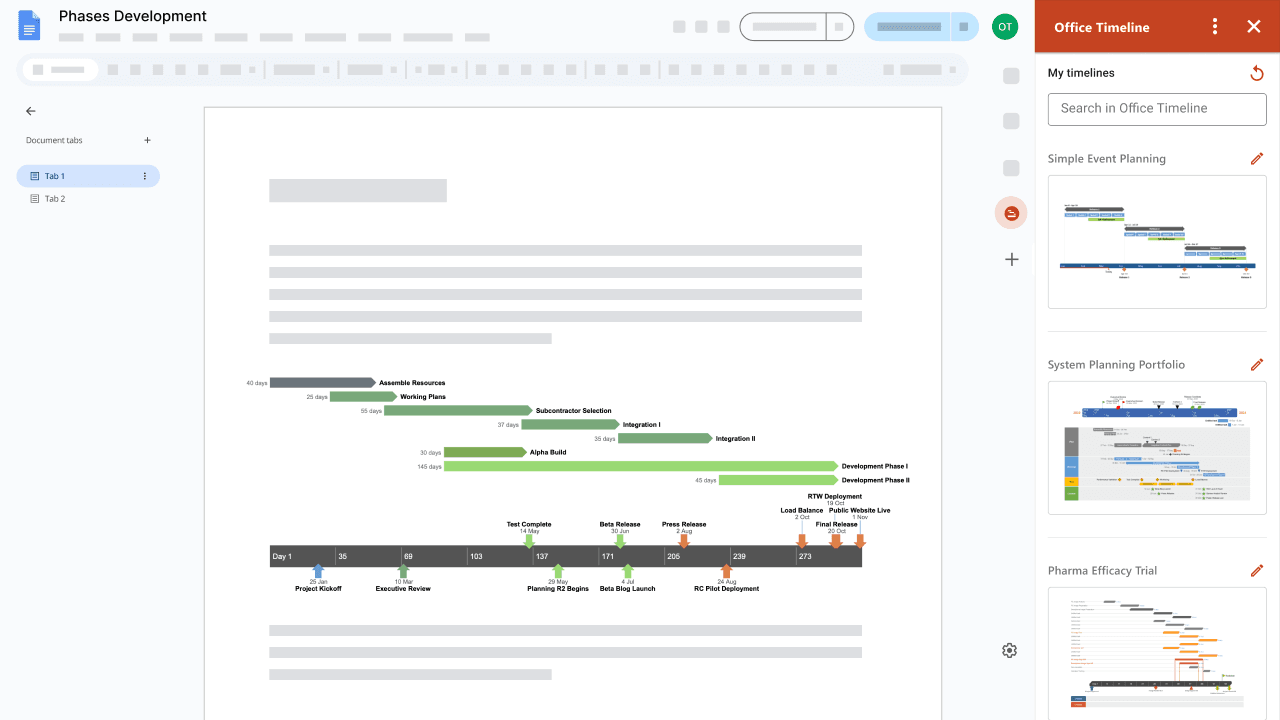Click the Project Kickoff milestone marker
The image size is (1280, 720).
[x=319, y=571]
